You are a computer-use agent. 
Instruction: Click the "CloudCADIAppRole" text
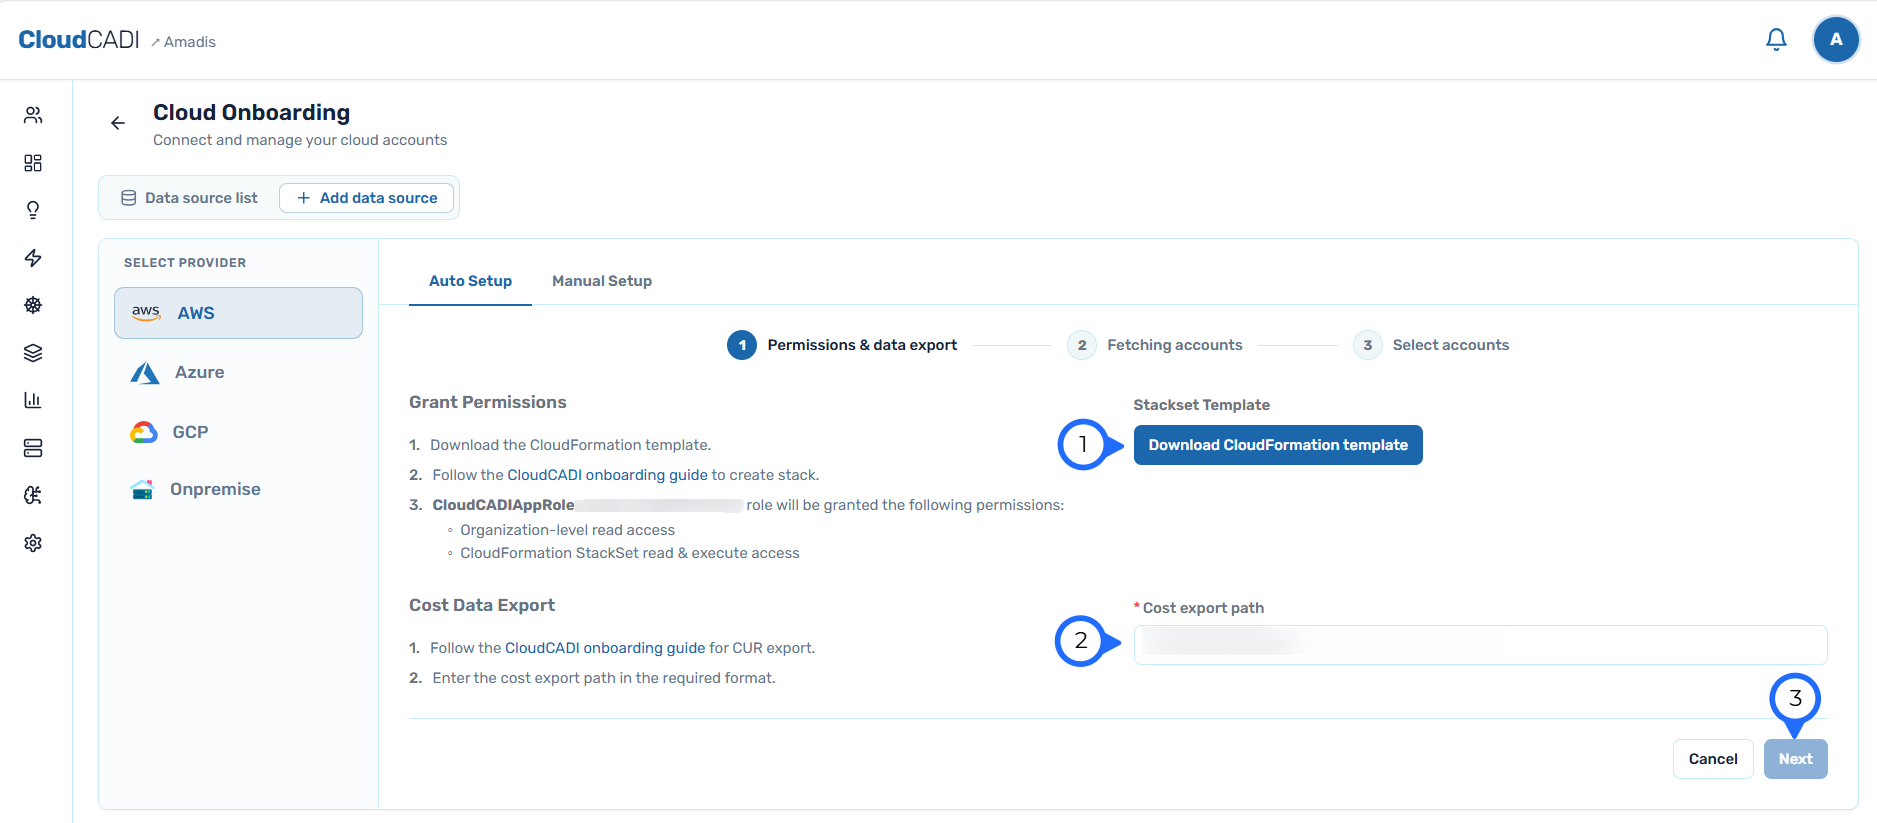[503, 505]
